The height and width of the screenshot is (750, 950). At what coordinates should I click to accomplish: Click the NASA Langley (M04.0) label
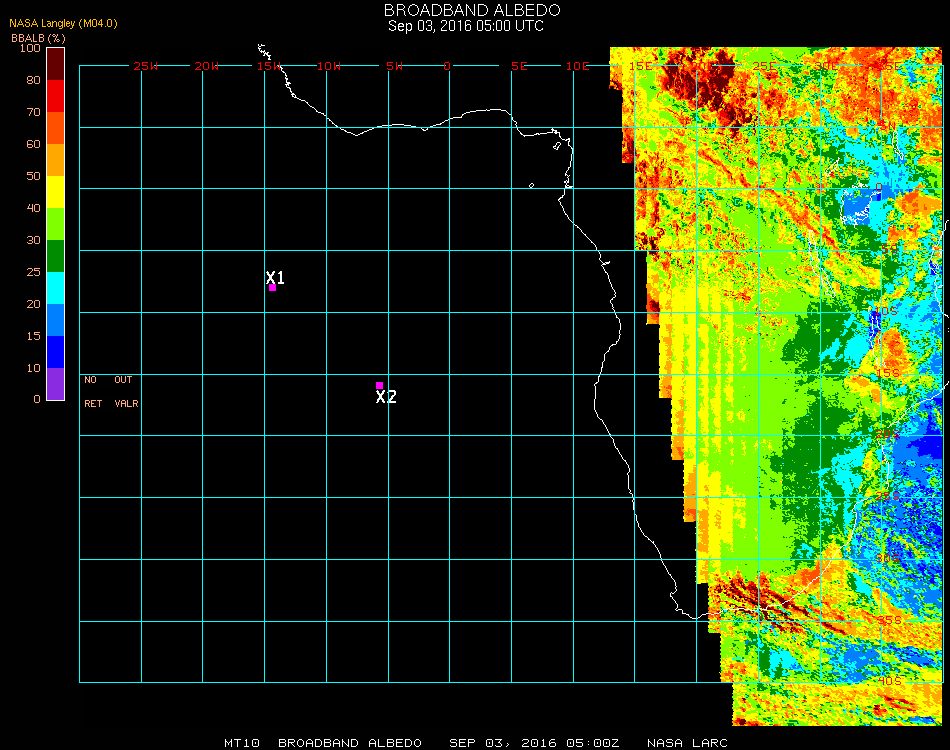(x=64, y=23)
